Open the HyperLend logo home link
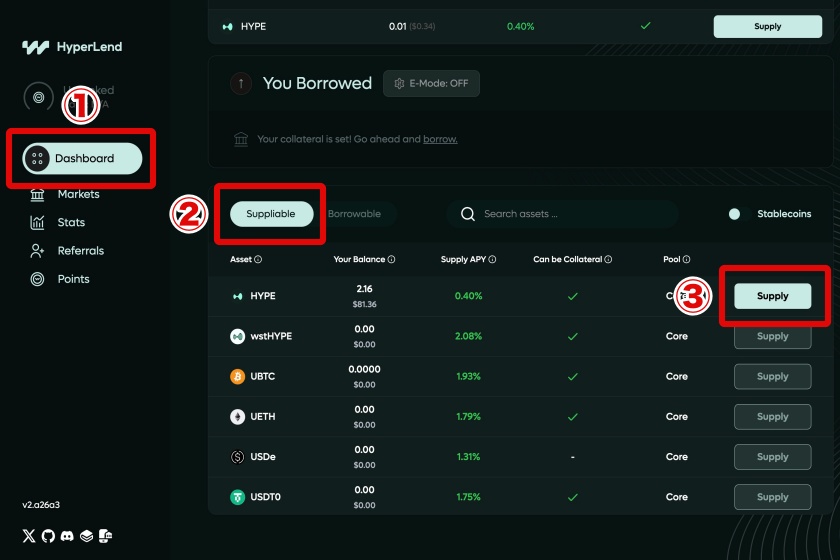The height and width of the screenshot is (560, 840). (x=72, y=47)
